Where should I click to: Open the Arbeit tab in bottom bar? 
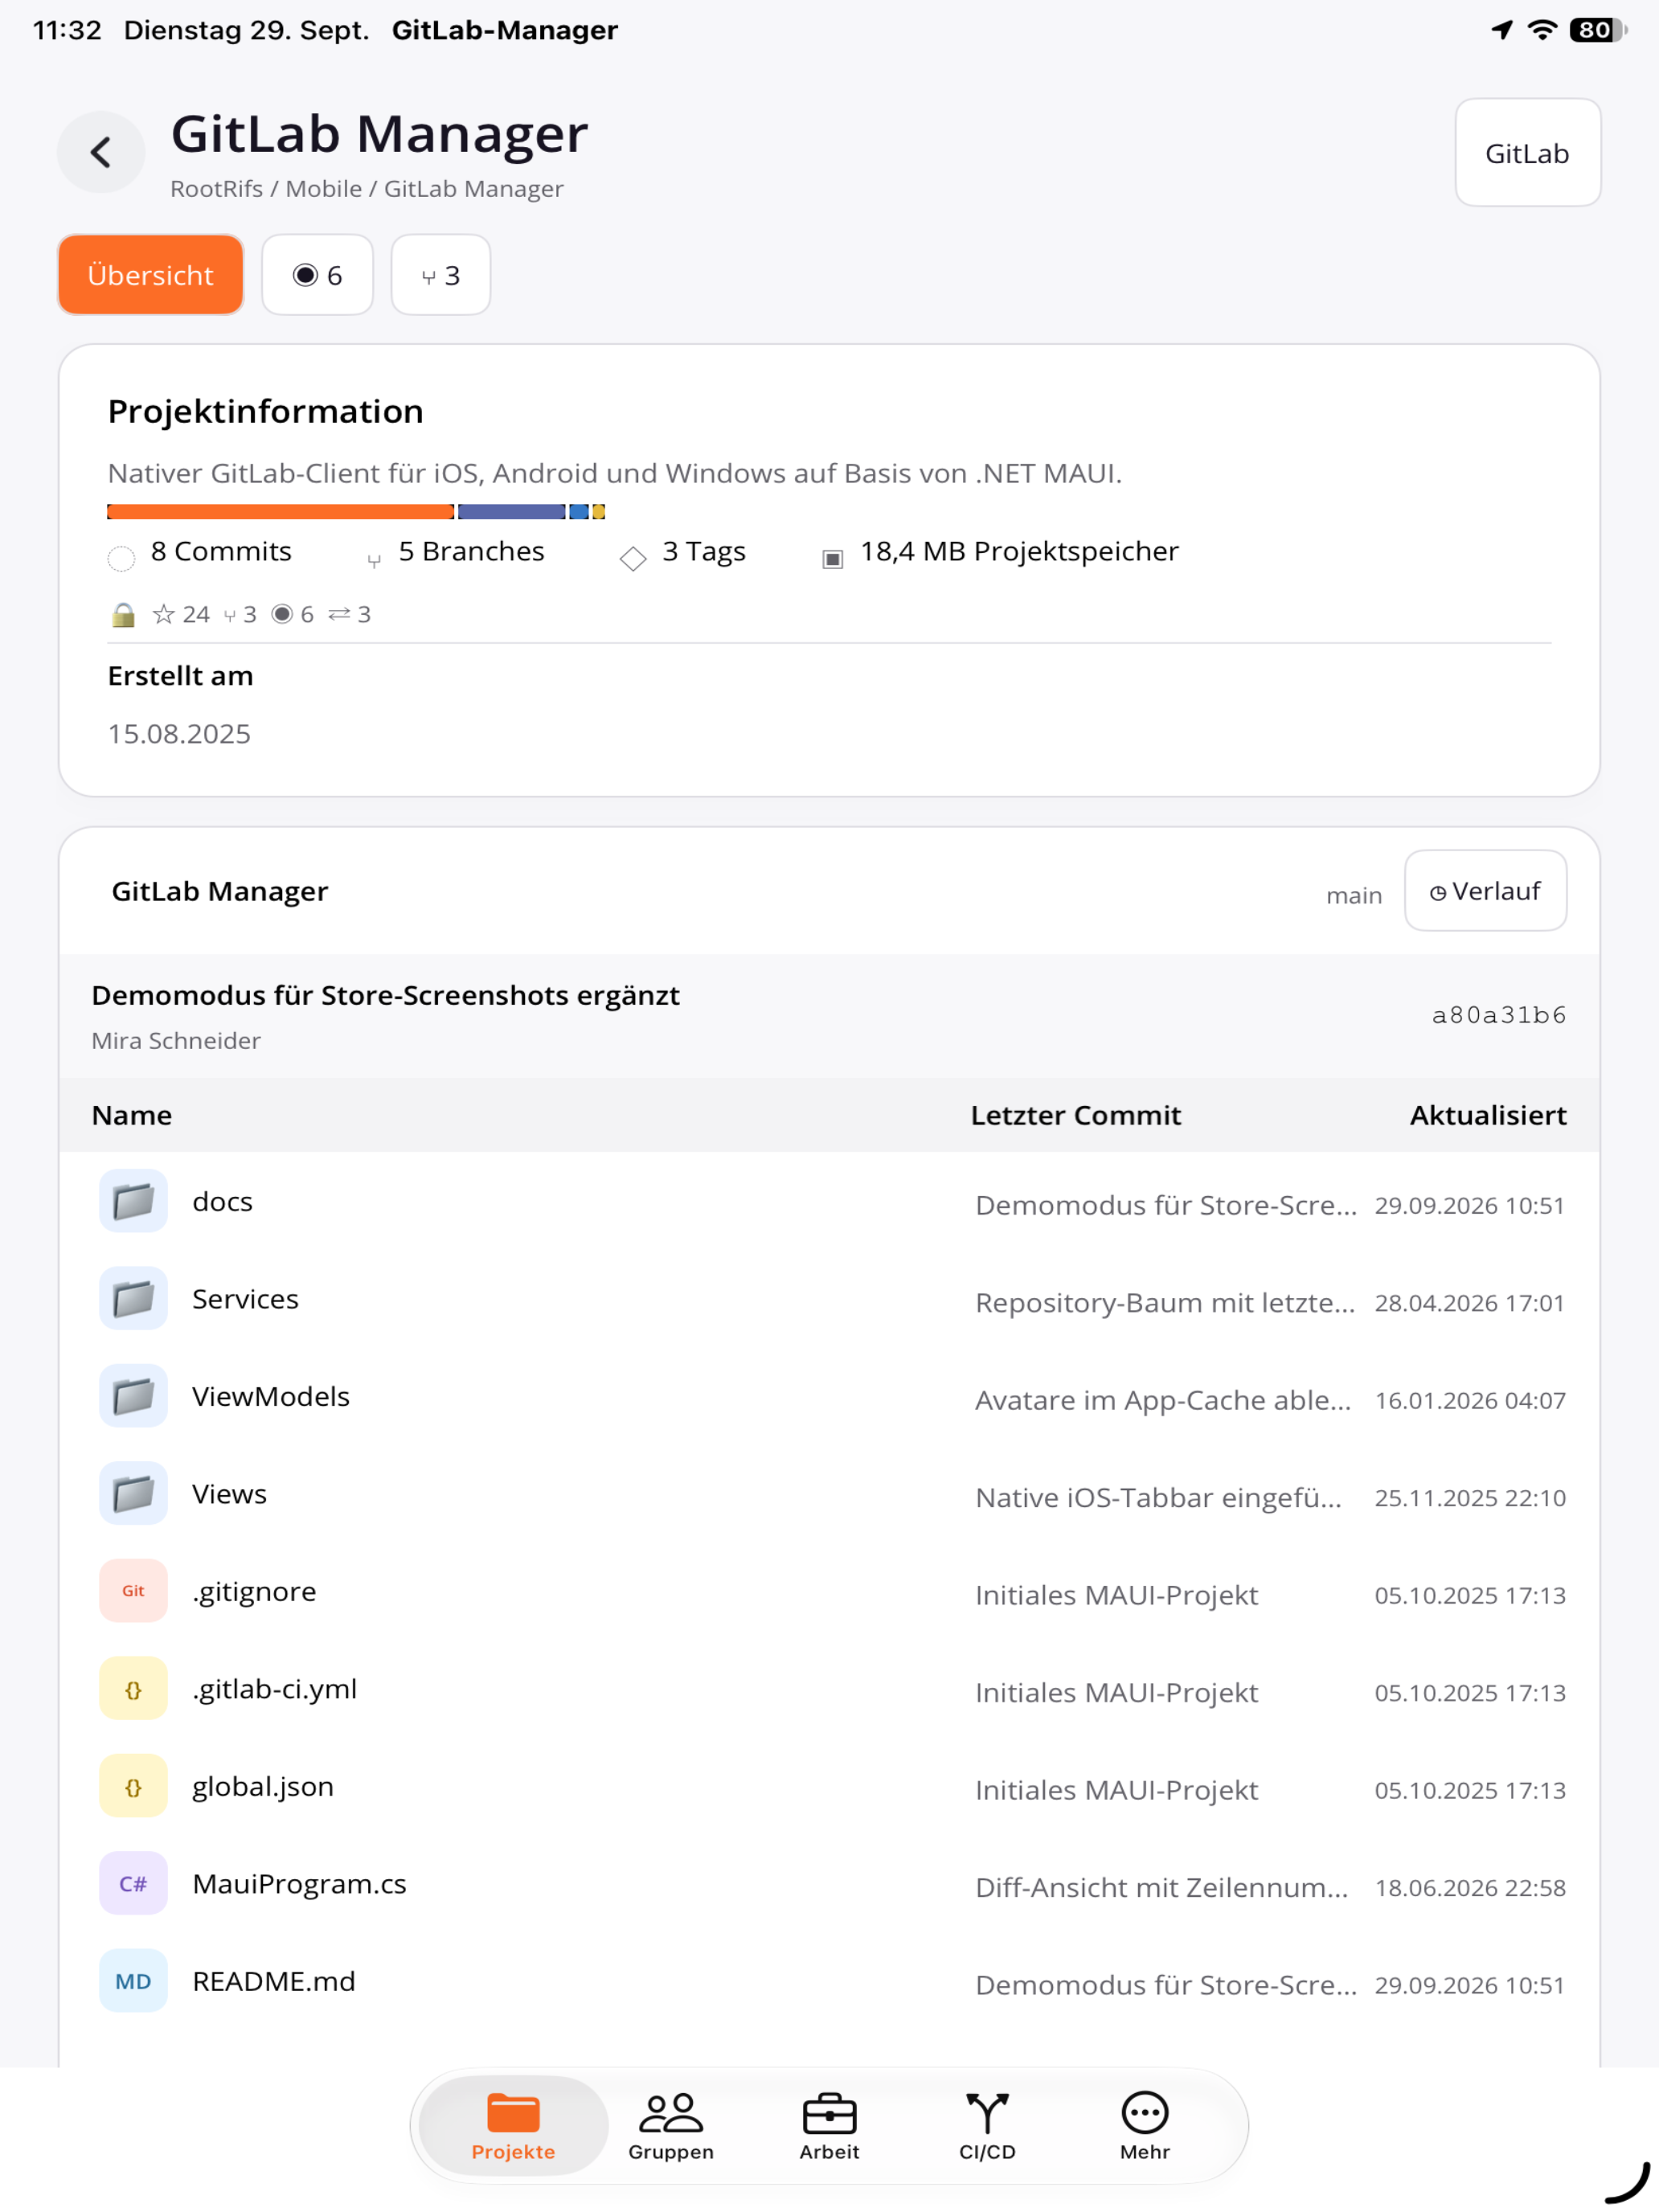click(x=829, y=2125)
